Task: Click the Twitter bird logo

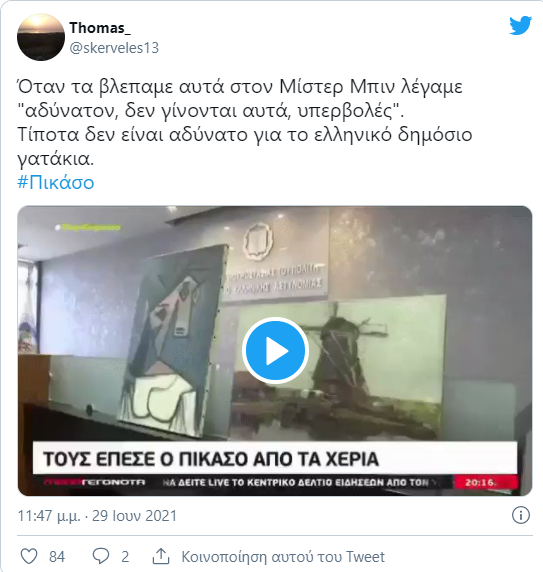Action: point(520,25)
